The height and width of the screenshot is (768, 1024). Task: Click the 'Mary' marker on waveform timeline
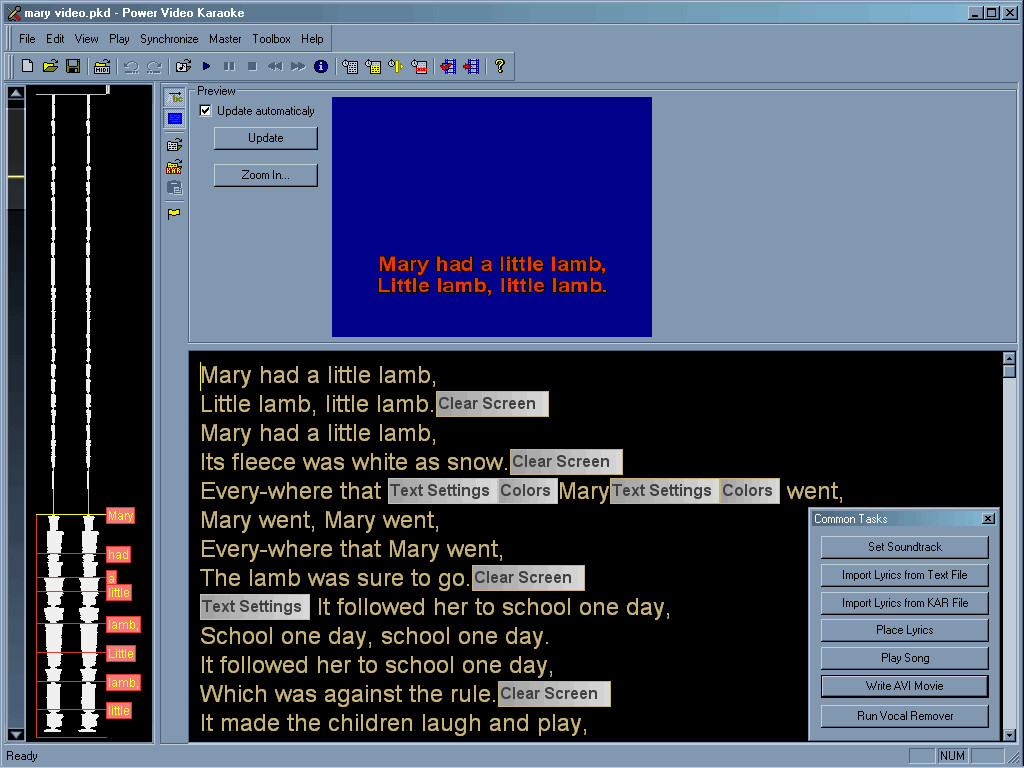(x=121, y=516)
